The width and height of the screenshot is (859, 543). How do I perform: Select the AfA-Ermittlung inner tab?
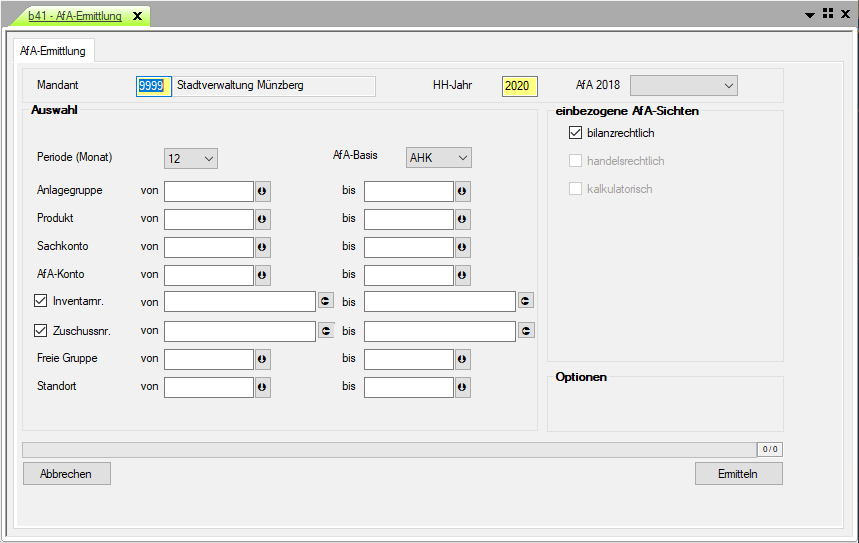click(53, 51)
